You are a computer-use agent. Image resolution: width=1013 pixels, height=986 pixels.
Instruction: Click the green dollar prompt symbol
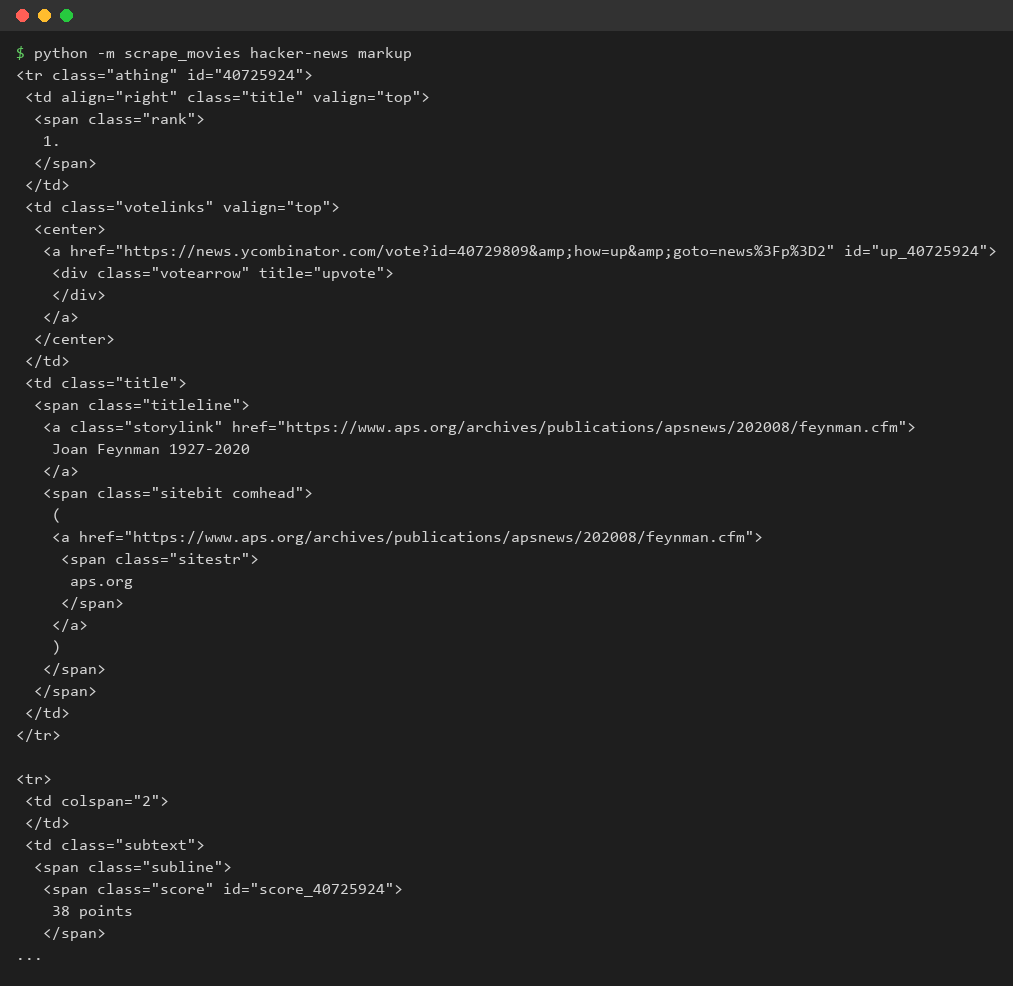[x=21, y=53]
